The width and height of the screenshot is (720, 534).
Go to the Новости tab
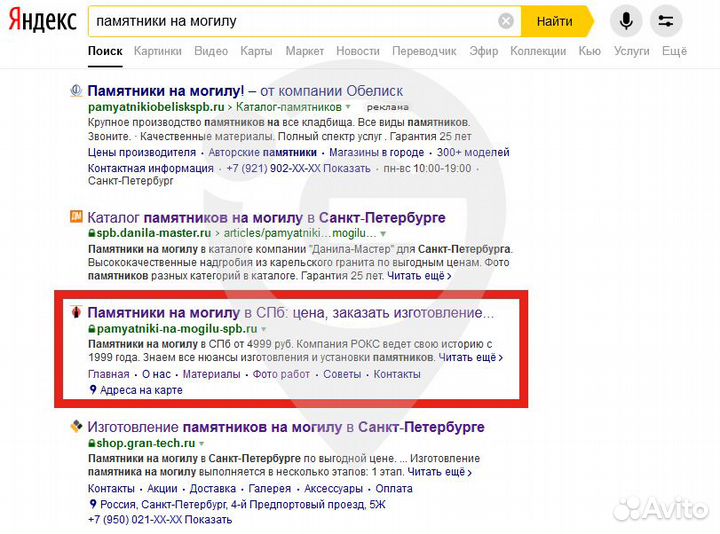click(358, 51)
